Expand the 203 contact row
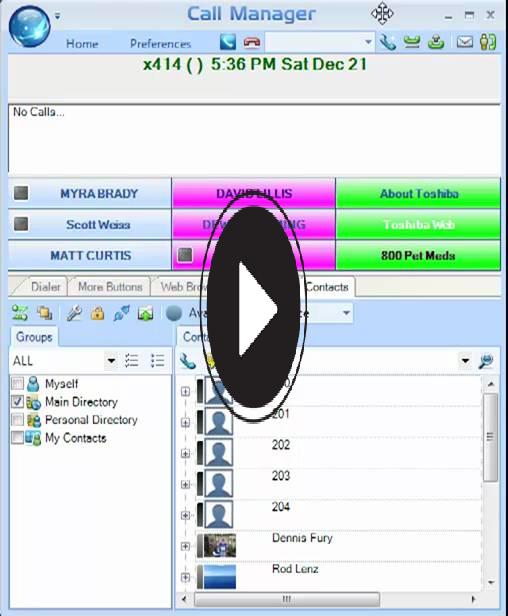Viewport: 508px width, 616px height. pos(185,484)
